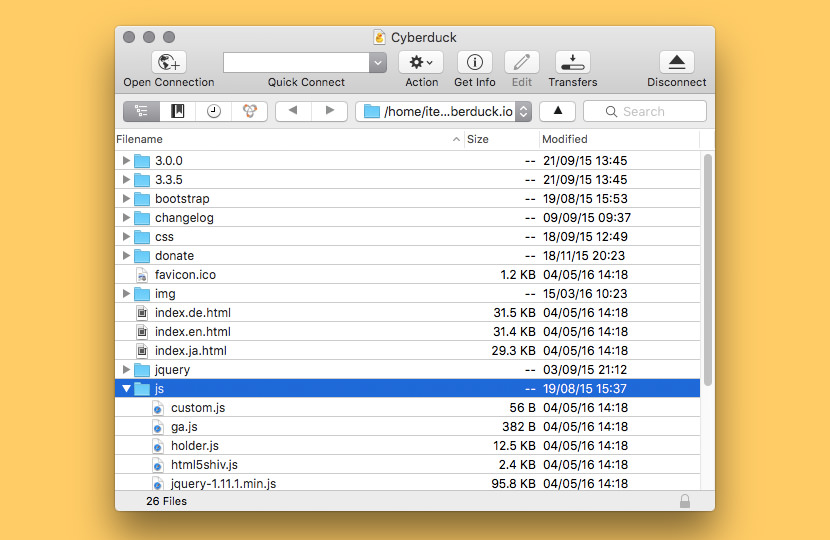The width and height of the screenshot is (830, 540).
Task: Switch to the History view
Action: (213, 111)
